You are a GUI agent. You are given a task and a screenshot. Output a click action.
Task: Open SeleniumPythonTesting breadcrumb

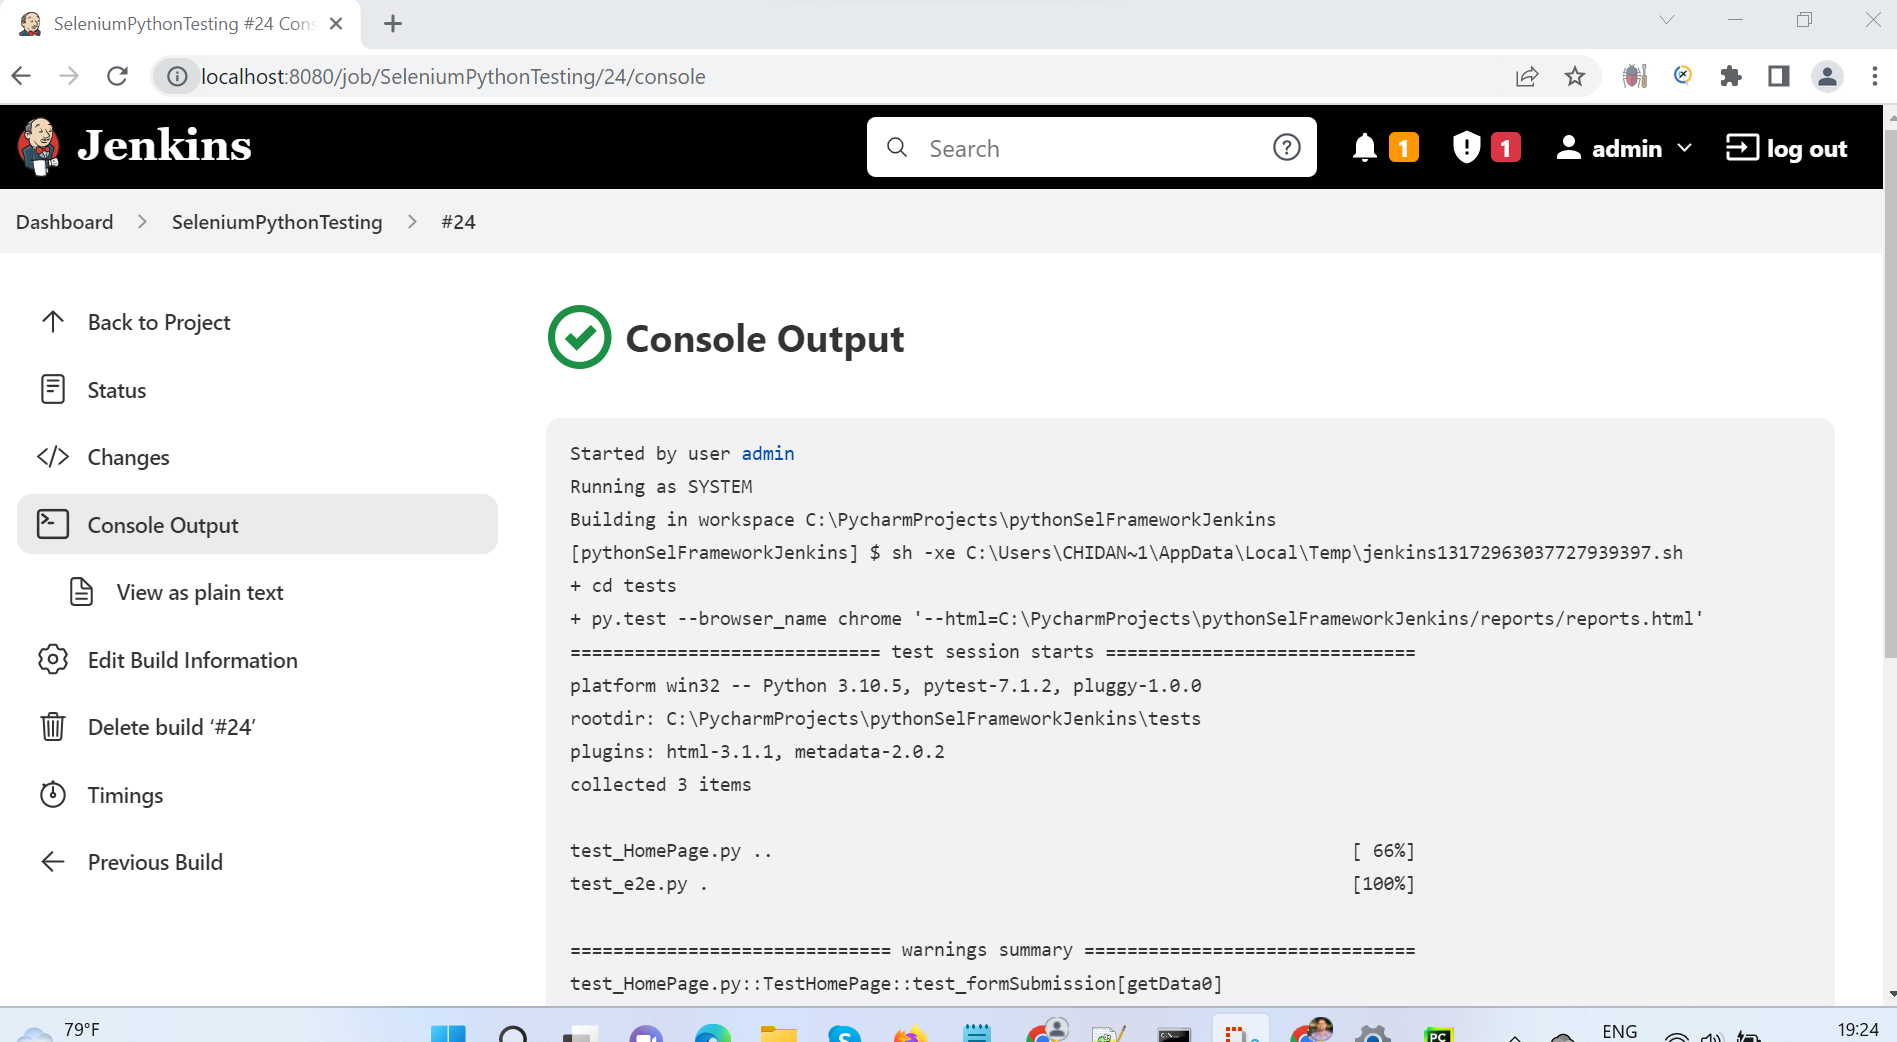pos(277,222)
